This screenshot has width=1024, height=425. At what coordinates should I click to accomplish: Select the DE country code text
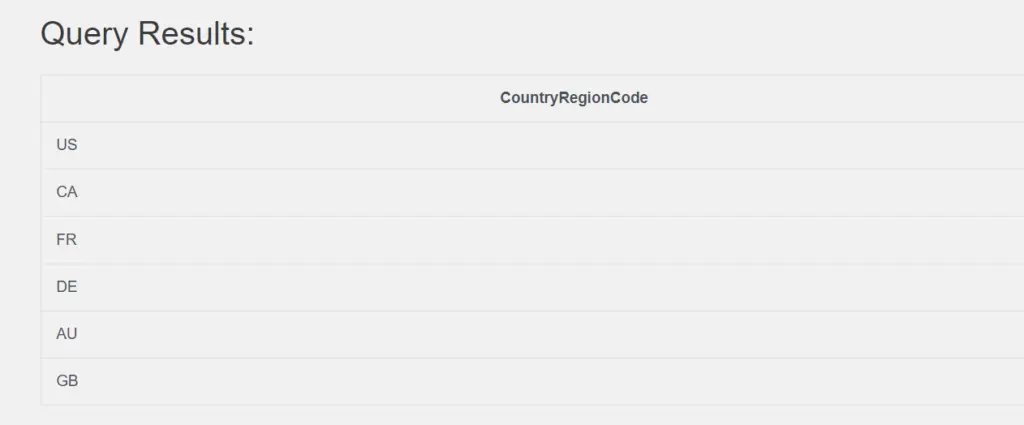pyautogui.click(x=67, y=287)
